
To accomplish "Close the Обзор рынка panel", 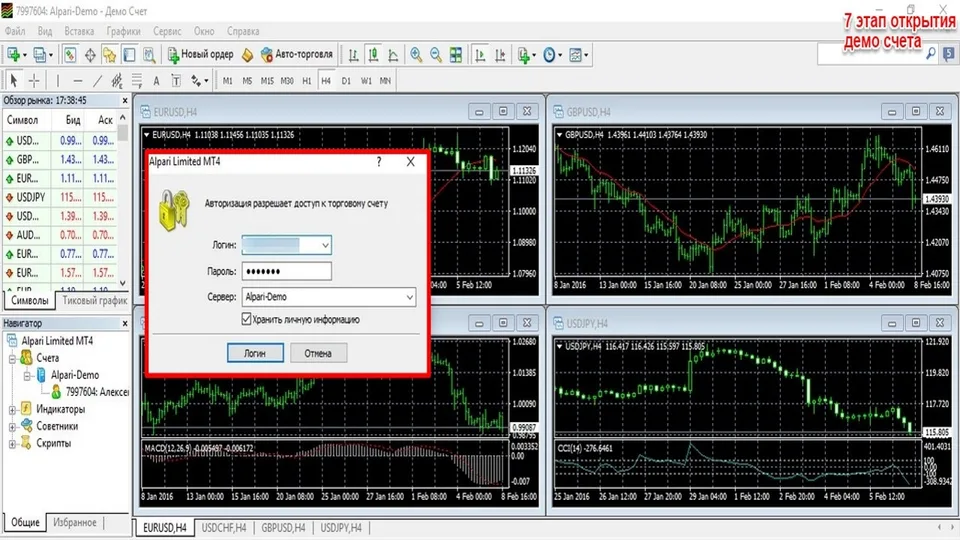I will click(x=125, y=100).
